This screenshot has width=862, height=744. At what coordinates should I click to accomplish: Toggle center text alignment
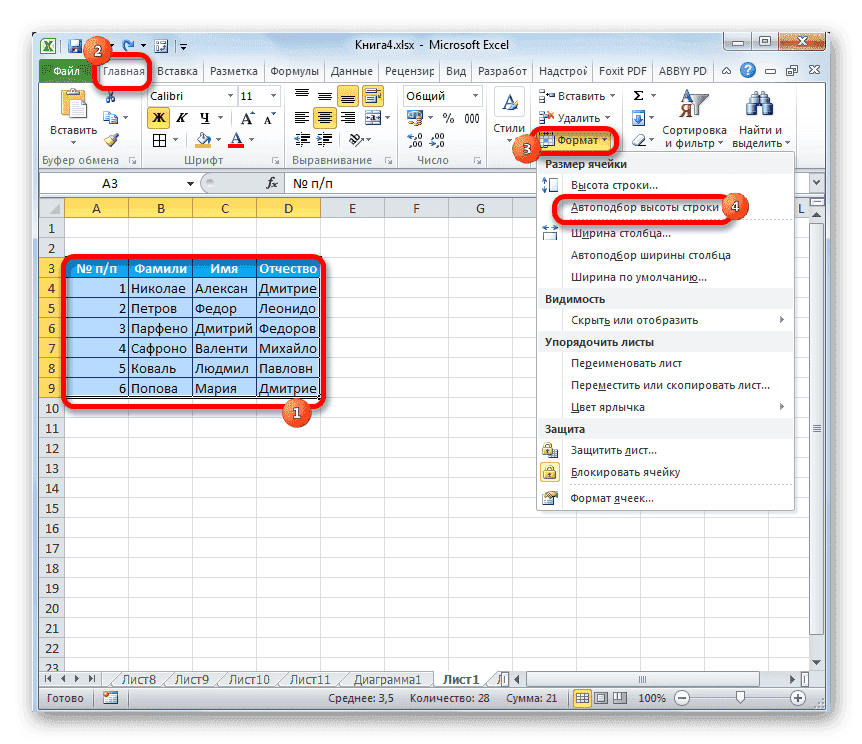coord(324,117)
